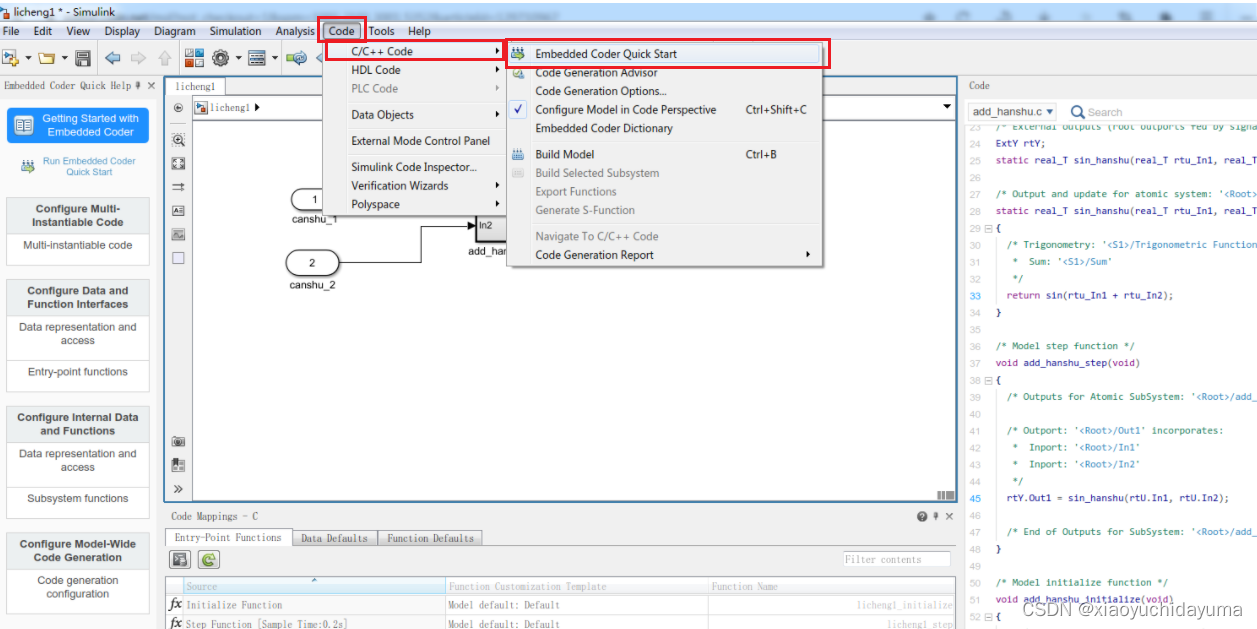The height and width of the screenshot is (629, 1257).
Task: Open Multi-instantiable code link
Action: click(x=78, y=245)
